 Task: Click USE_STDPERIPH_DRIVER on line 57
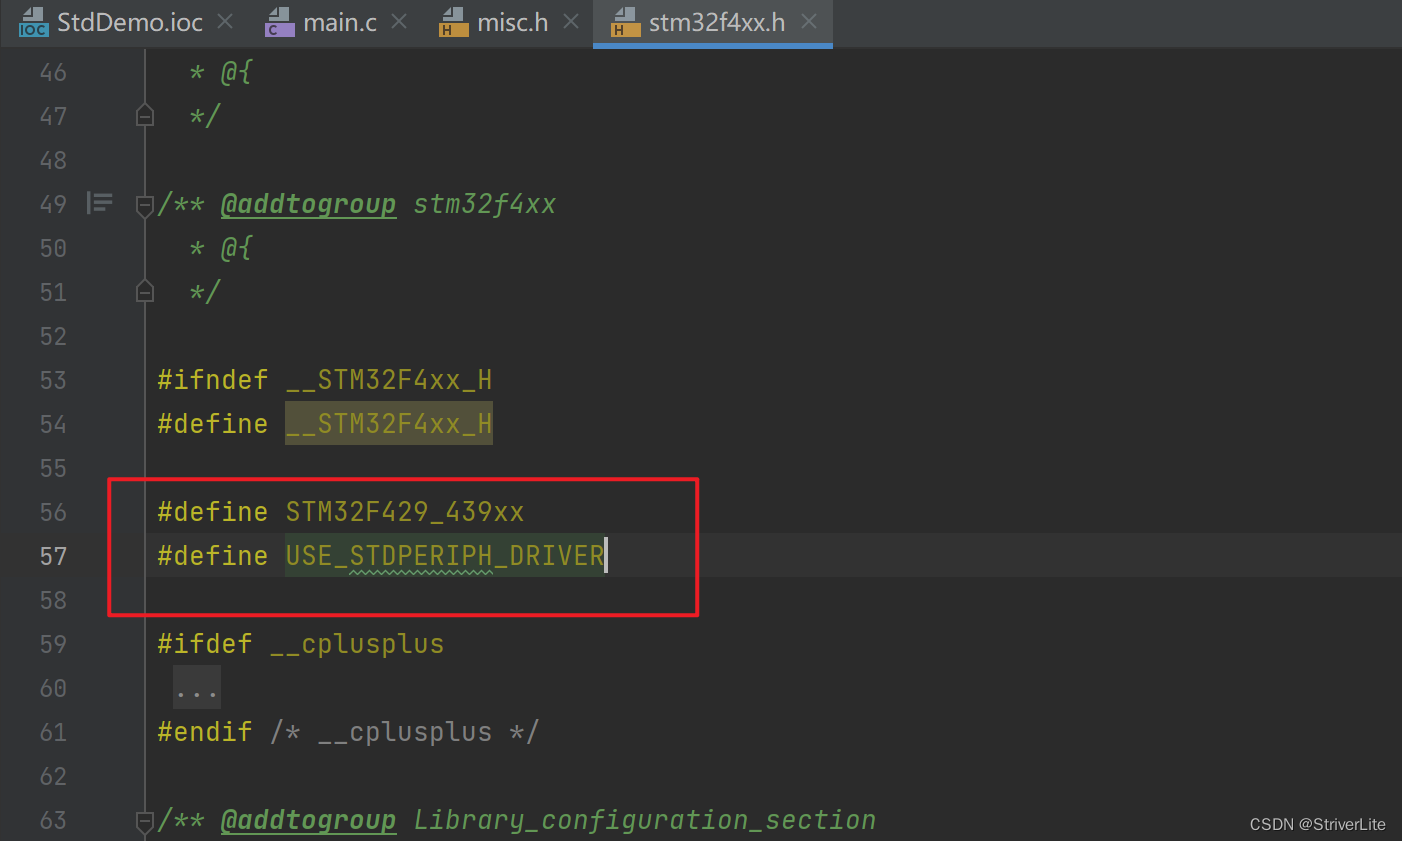[445, 556]
